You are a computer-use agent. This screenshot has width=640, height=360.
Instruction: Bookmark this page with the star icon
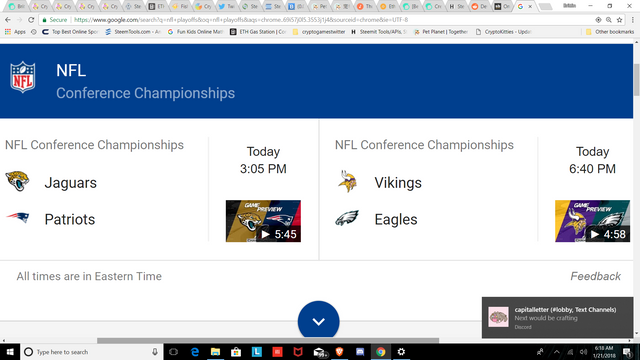pos(619,20)
